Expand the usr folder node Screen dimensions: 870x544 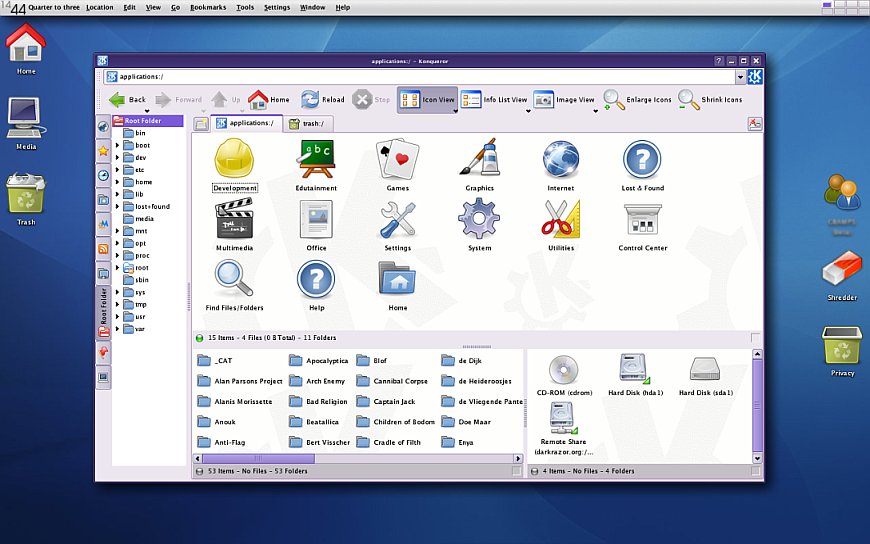(x=117, y=316)
